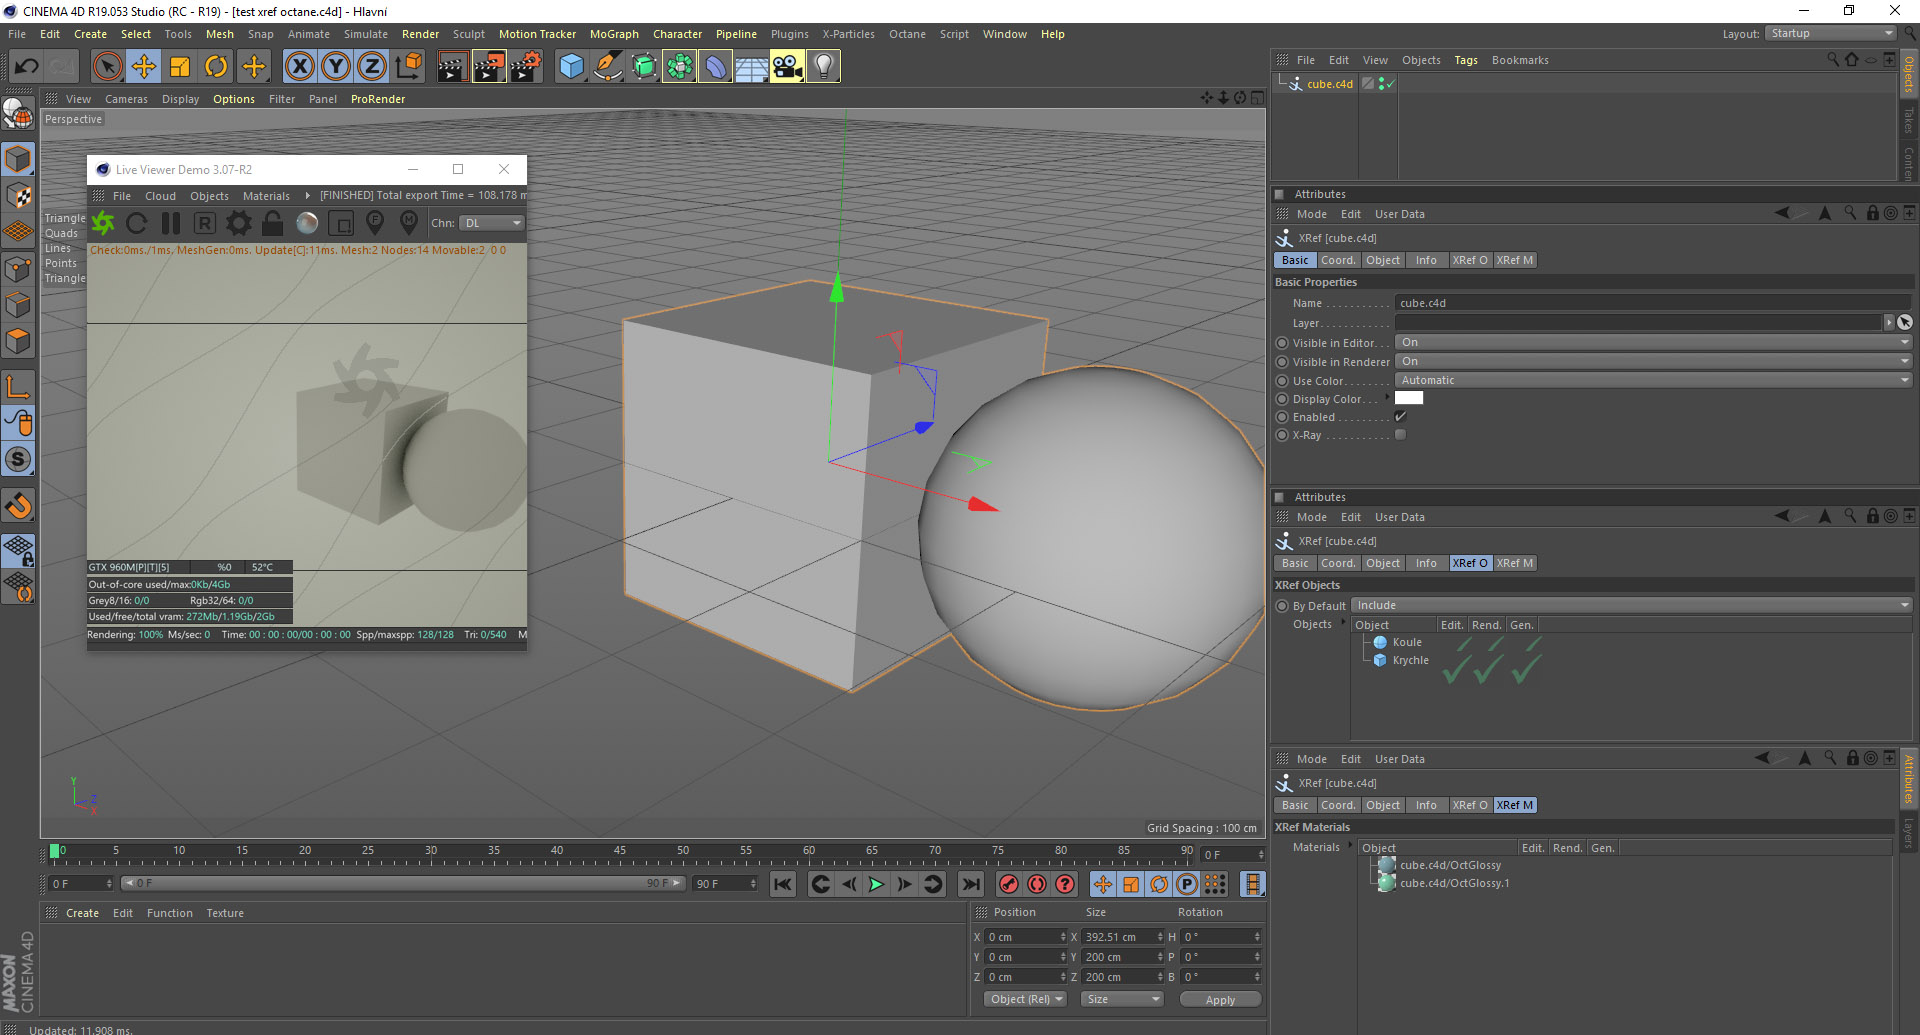Toggle Krychle Gen. checkmark
The width and height of the screenshot is (1920, 1035).
click(1525, 669)
